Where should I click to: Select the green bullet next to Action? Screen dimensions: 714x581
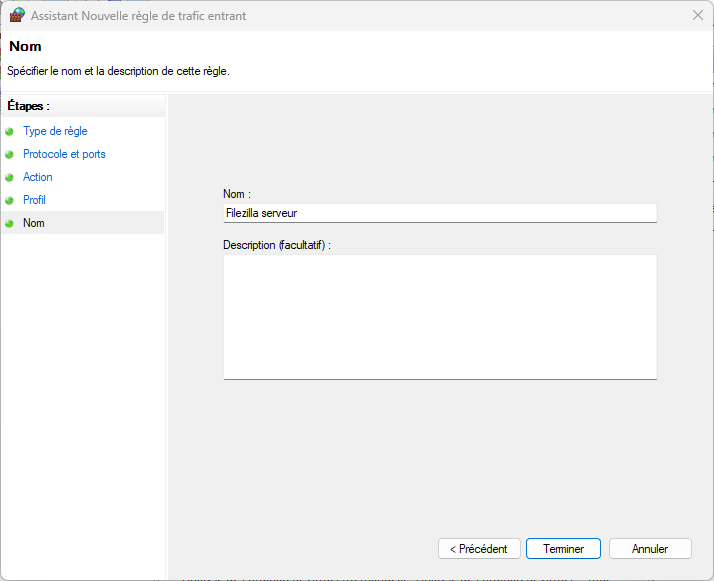(10, 177)
